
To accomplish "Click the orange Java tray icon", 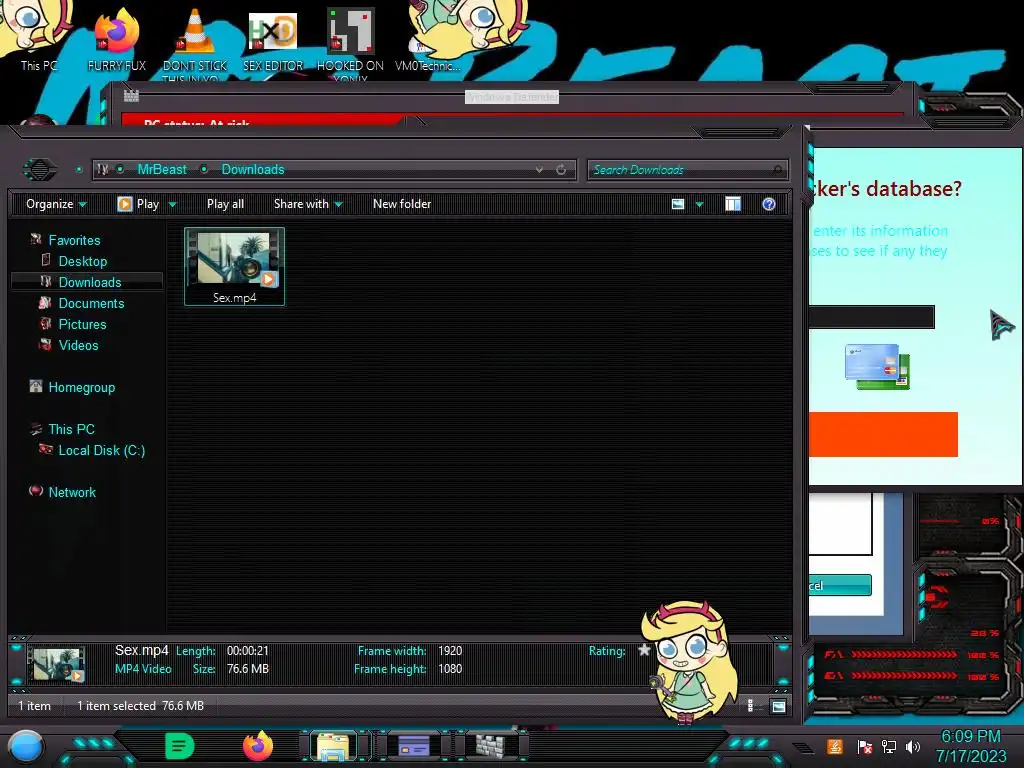I will [x=835, y=746].
